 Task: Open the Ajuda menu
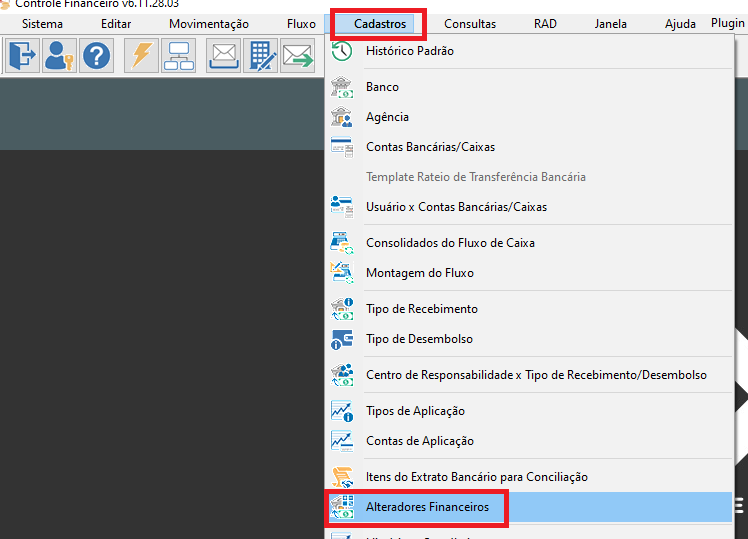click(x=680, y=24)
